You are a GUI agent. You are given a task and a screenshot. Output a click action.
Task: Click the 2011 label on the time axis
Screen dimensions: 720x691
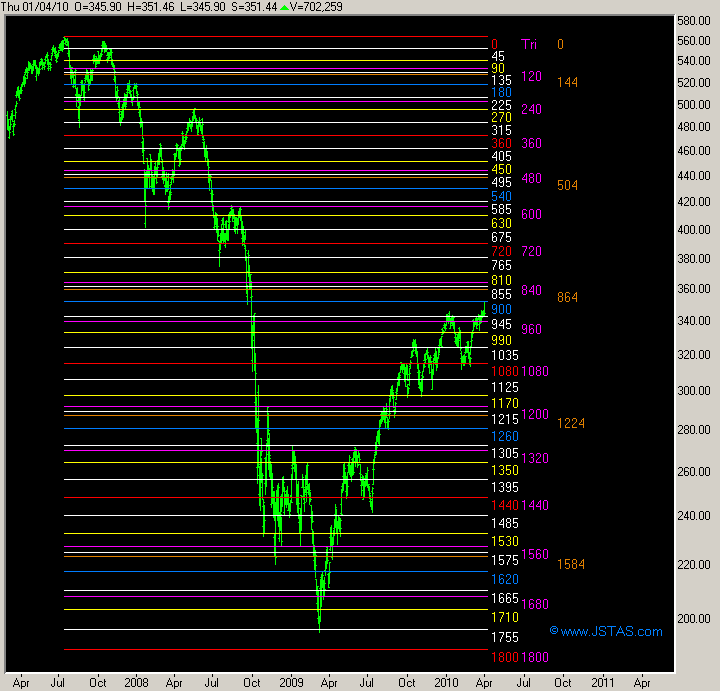602,681
